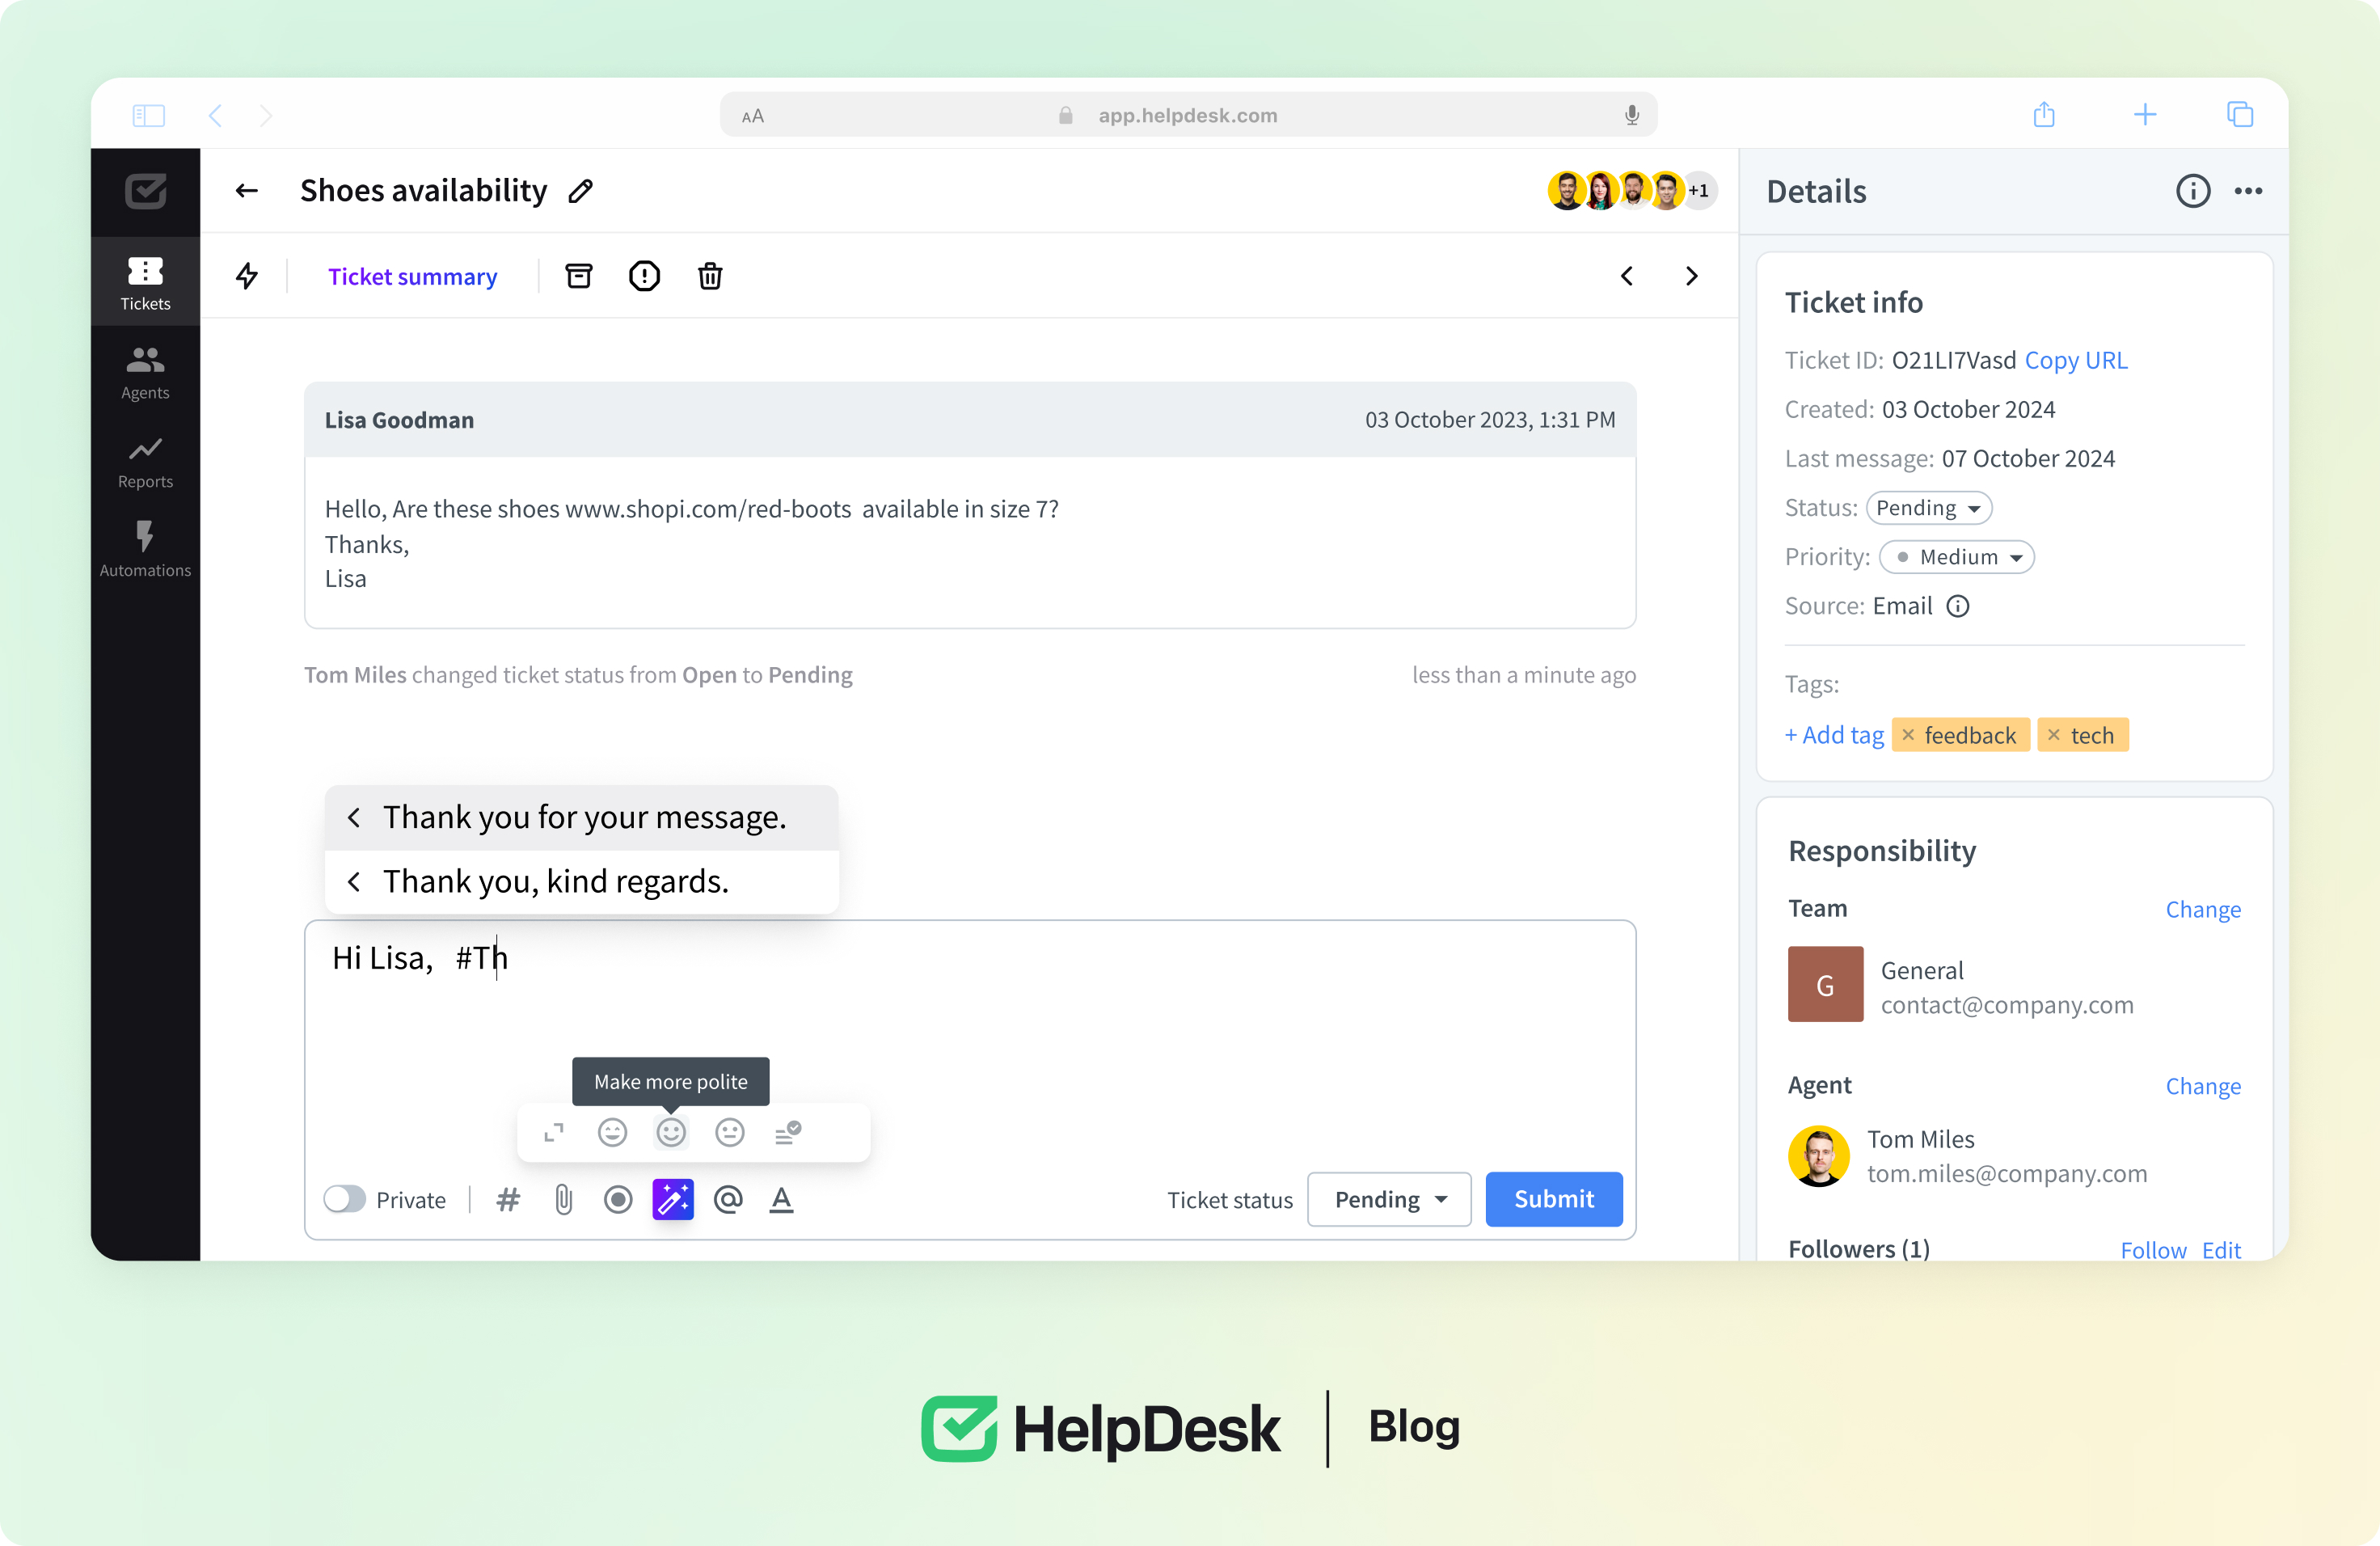Click the hashtag canned response icon

tap(508, 1199)
